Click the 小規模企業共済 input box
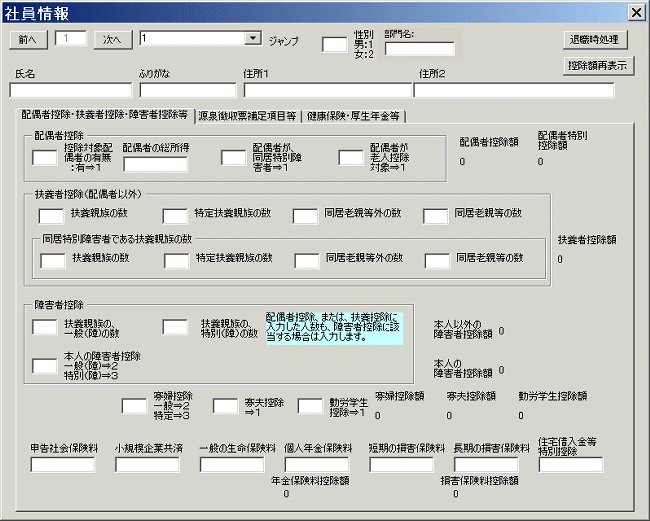Viewport: 650px width, 521px height. 147,464
